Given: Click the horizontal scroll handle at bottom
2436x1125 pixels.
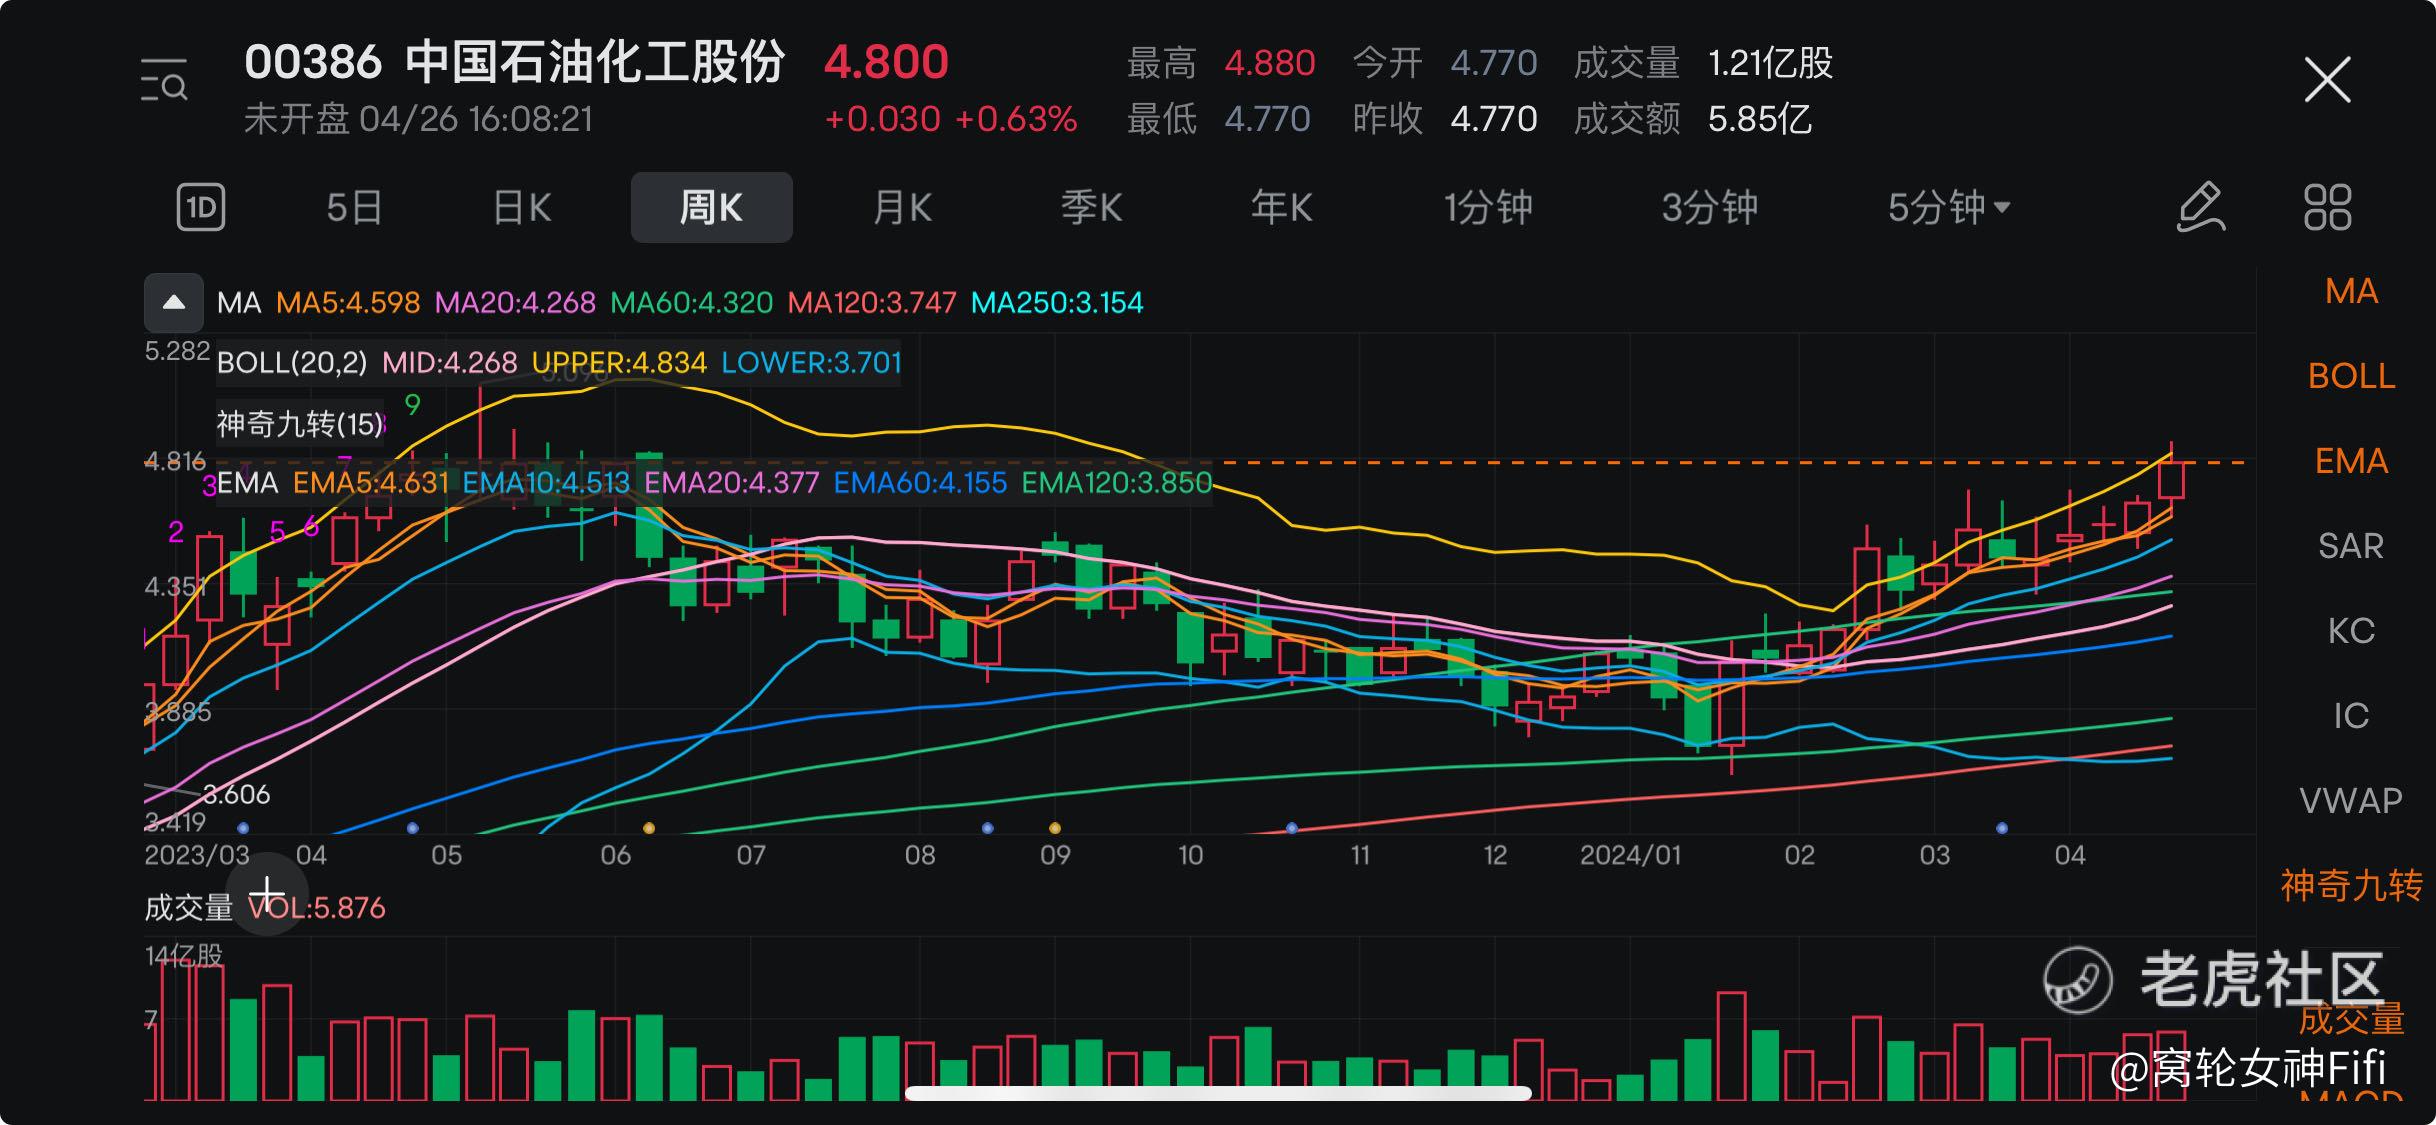Looking at the screenshot, I should pyautogui.click(x=1218, y=1093).
